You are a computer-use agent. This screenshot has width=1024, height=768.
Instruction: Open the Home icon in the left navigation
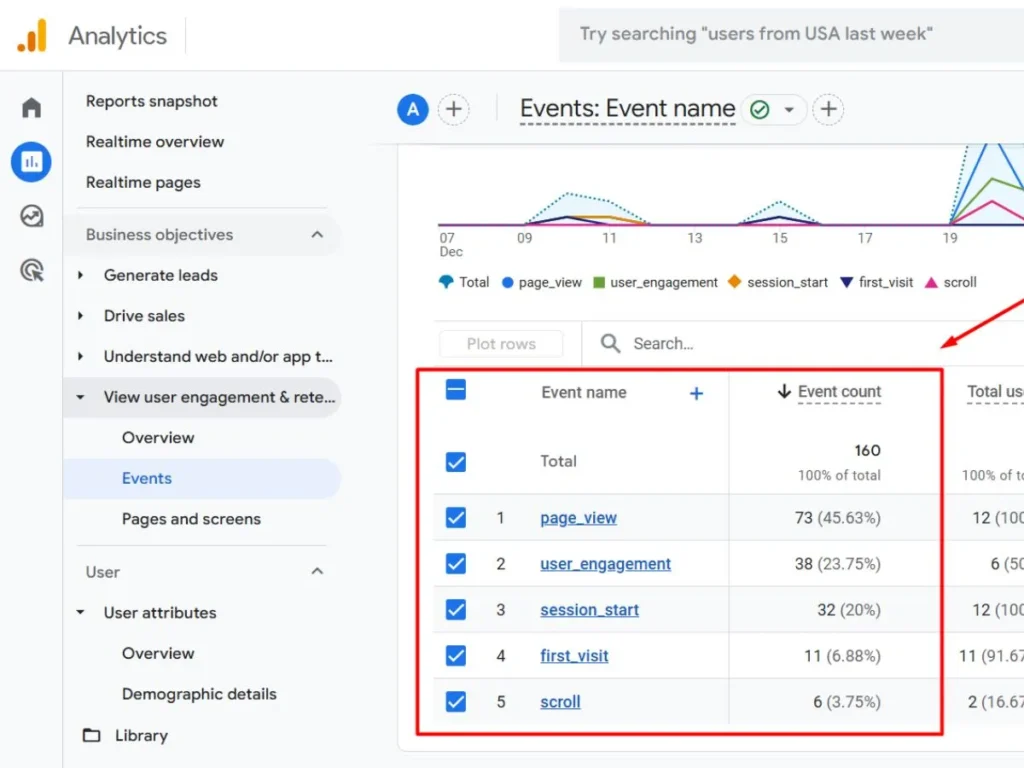(x=30, y=106)
